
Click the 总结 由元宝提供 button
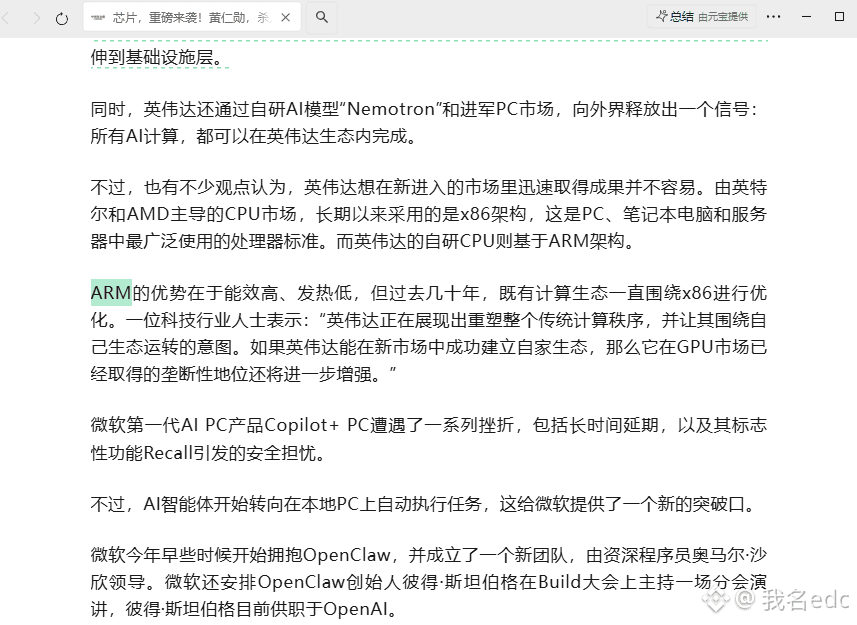click(x=702, y=16)
